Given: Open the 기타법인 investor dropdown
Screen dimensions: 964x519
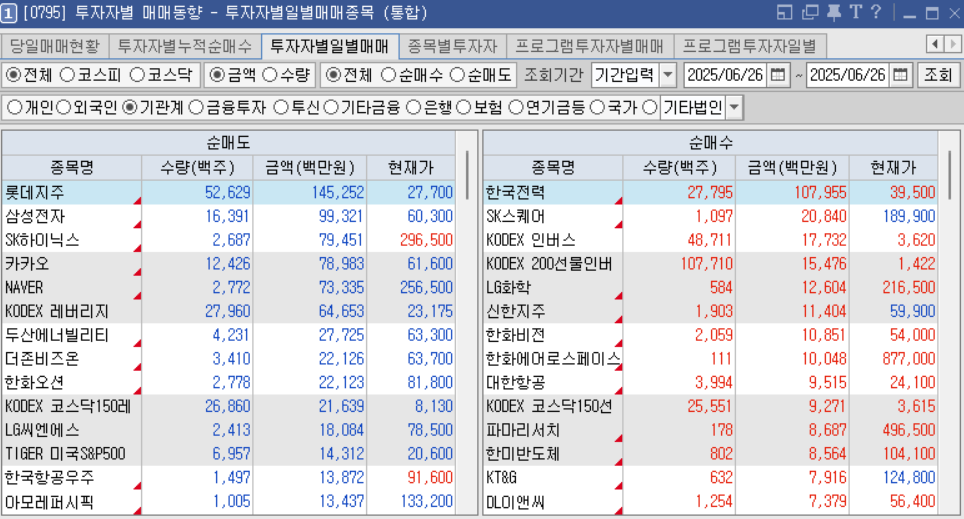Looking at the screenshot, I should (x=733, y=108).
